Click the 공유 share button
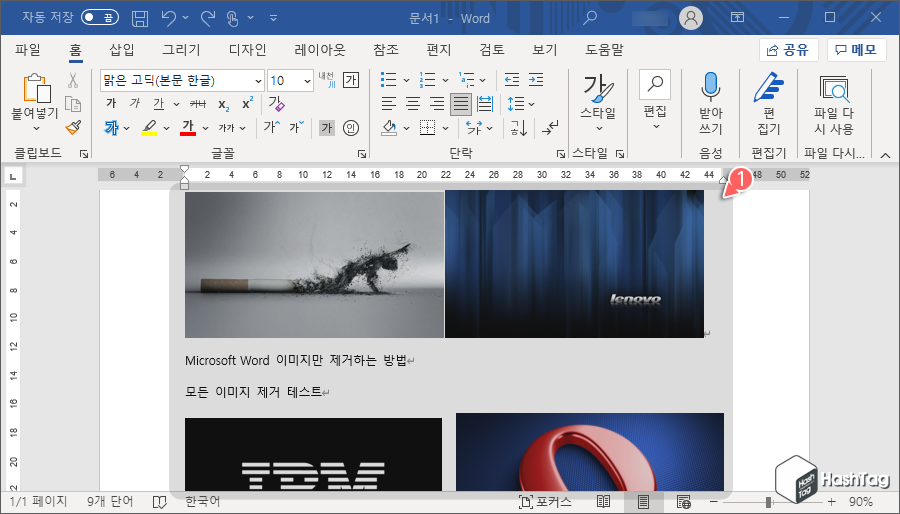Screen dimensions: 900x514 coord(788,50)
